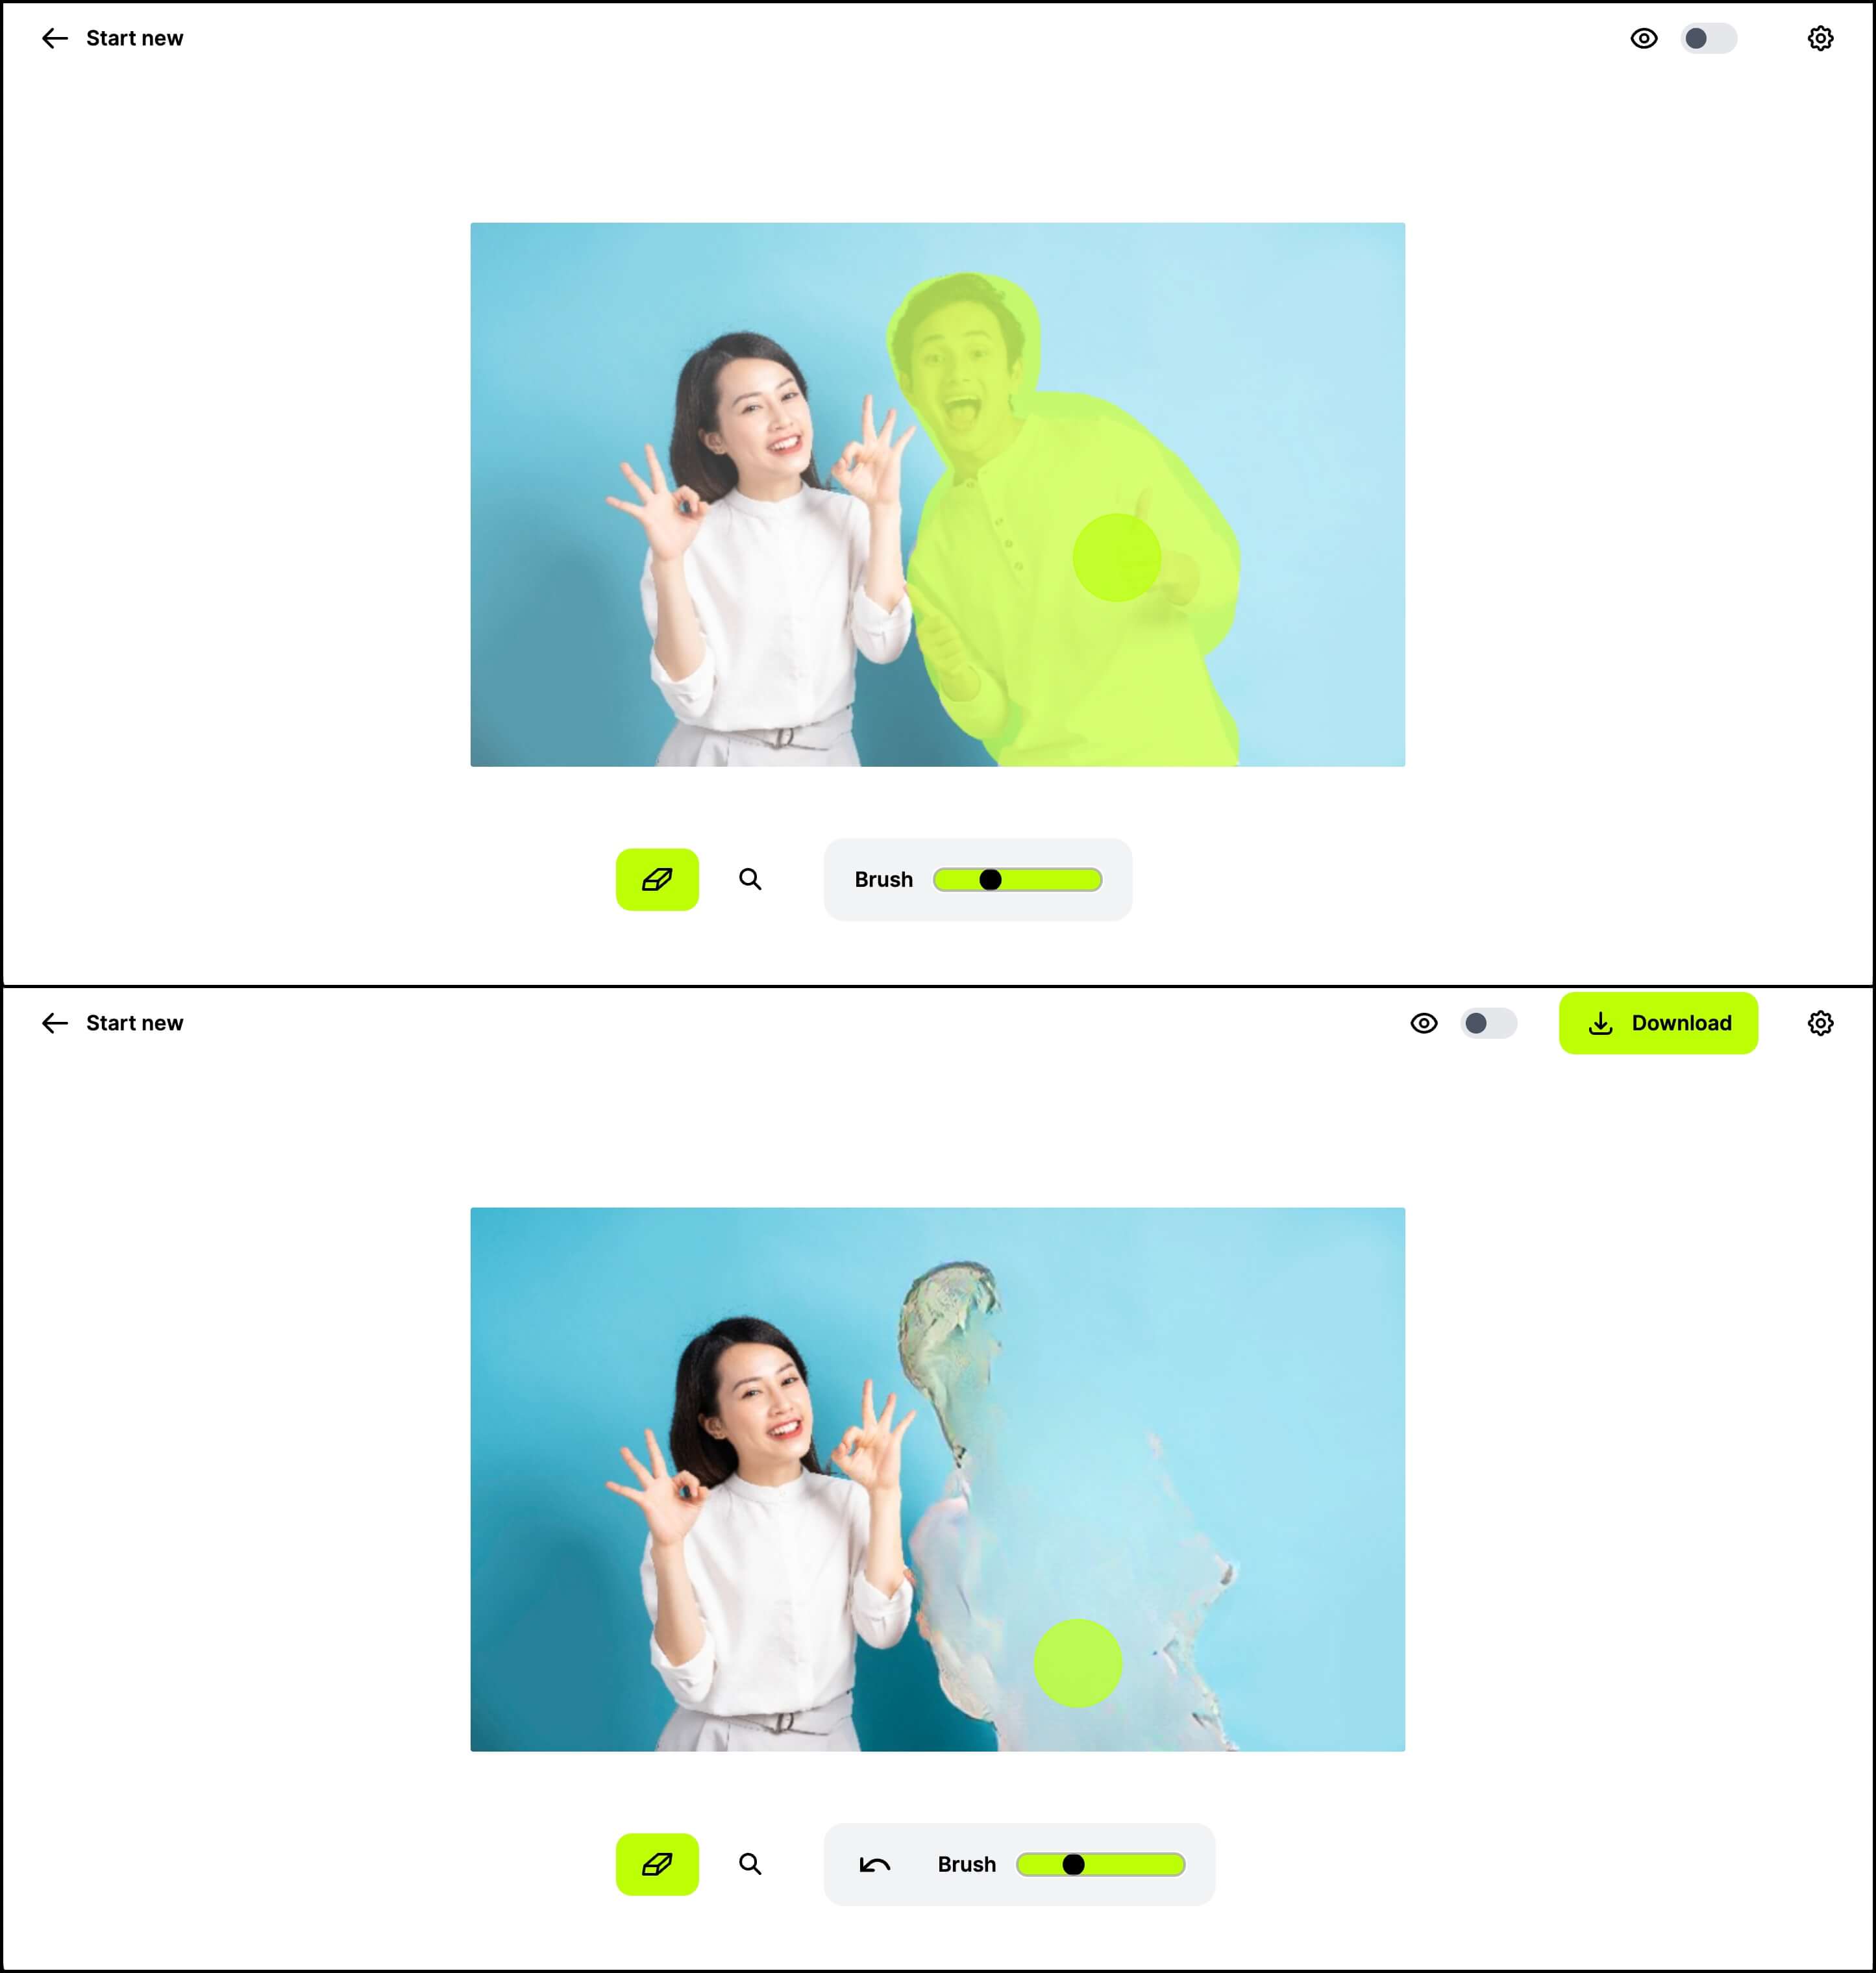Click the Brush size slider in bottom panel
1876x1973 pixels.
coord(1101,1864)
